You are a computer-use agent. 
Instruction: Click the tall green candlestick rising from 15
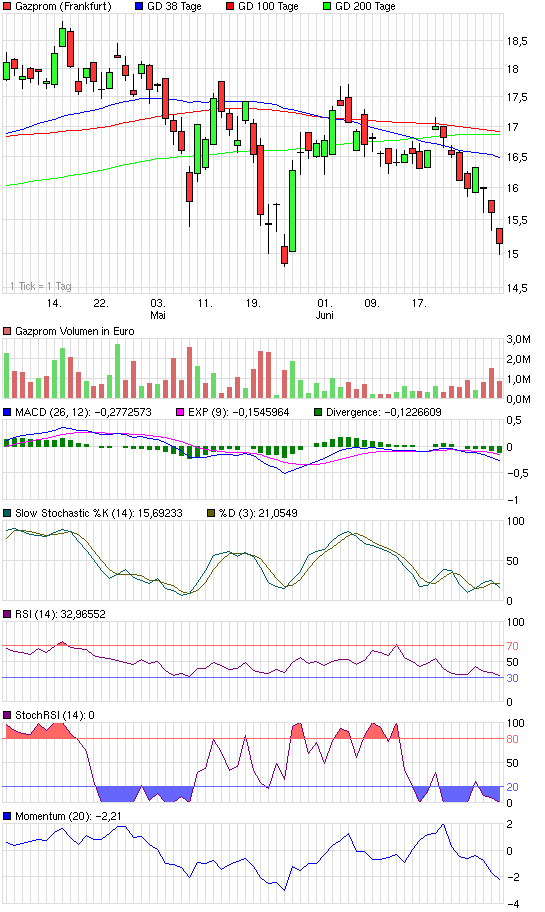293,211
